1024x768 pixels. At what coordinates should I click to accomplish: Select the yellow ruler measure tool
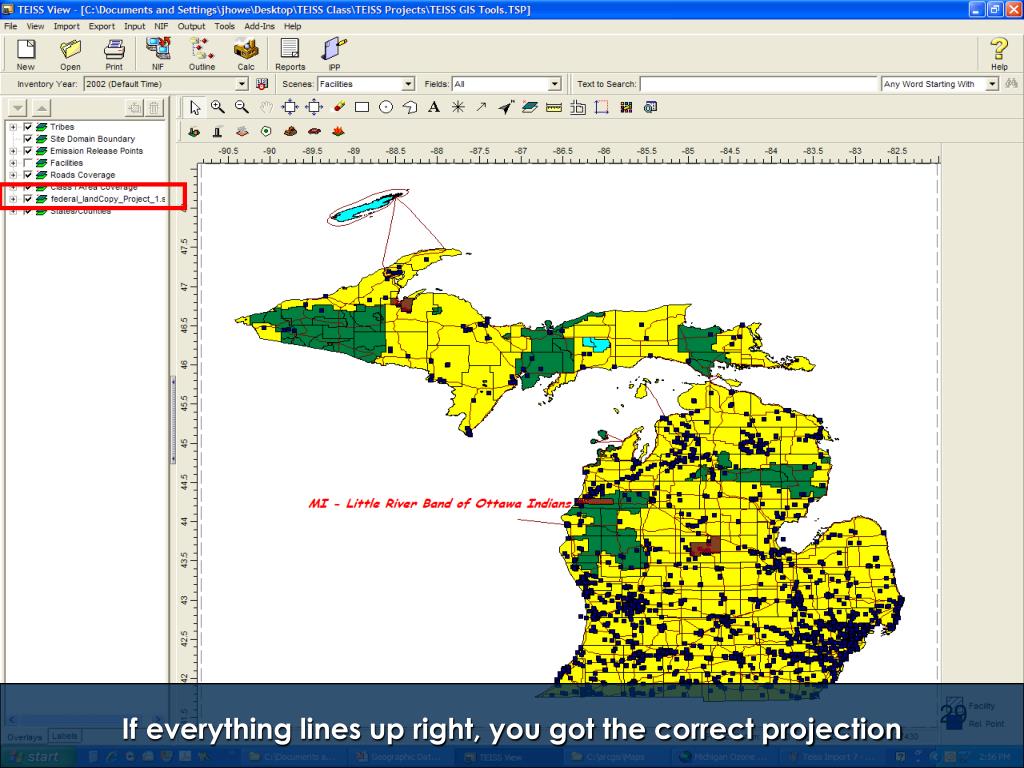[554, 107]
